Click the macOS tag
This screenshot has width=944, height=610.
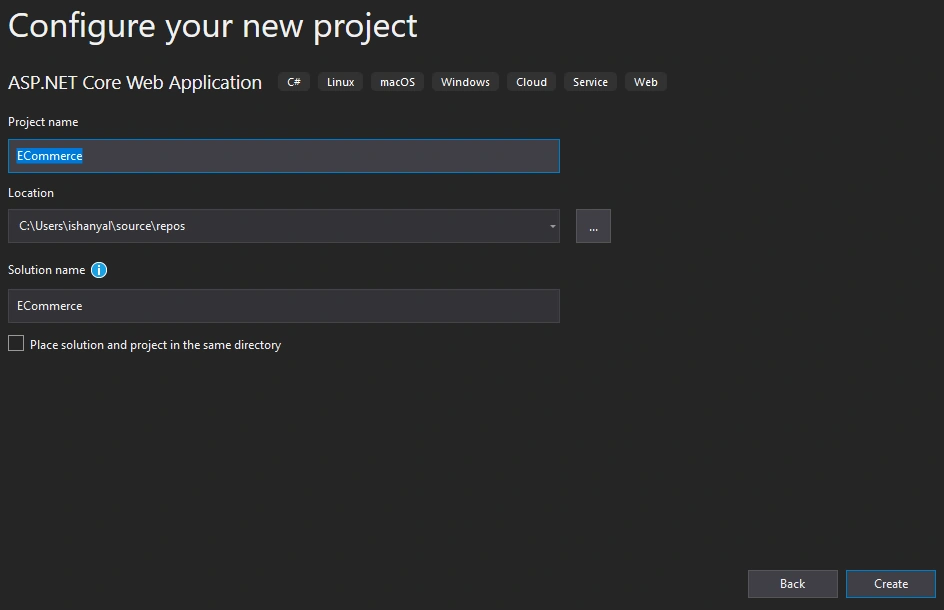tap(397, 82)
